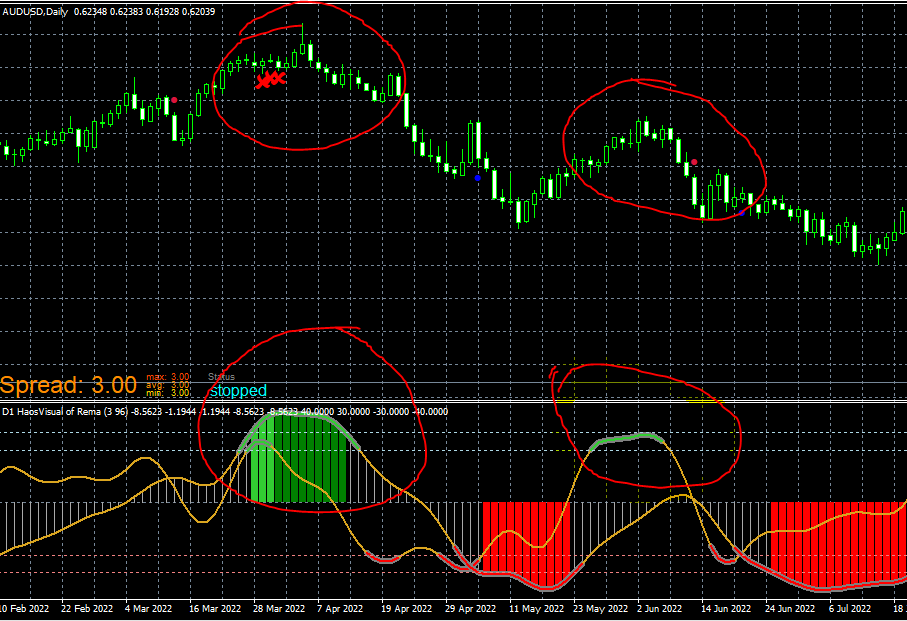Click the cyan 'stopped' status text
Screen dimensions: 907x621
(238, 391)
